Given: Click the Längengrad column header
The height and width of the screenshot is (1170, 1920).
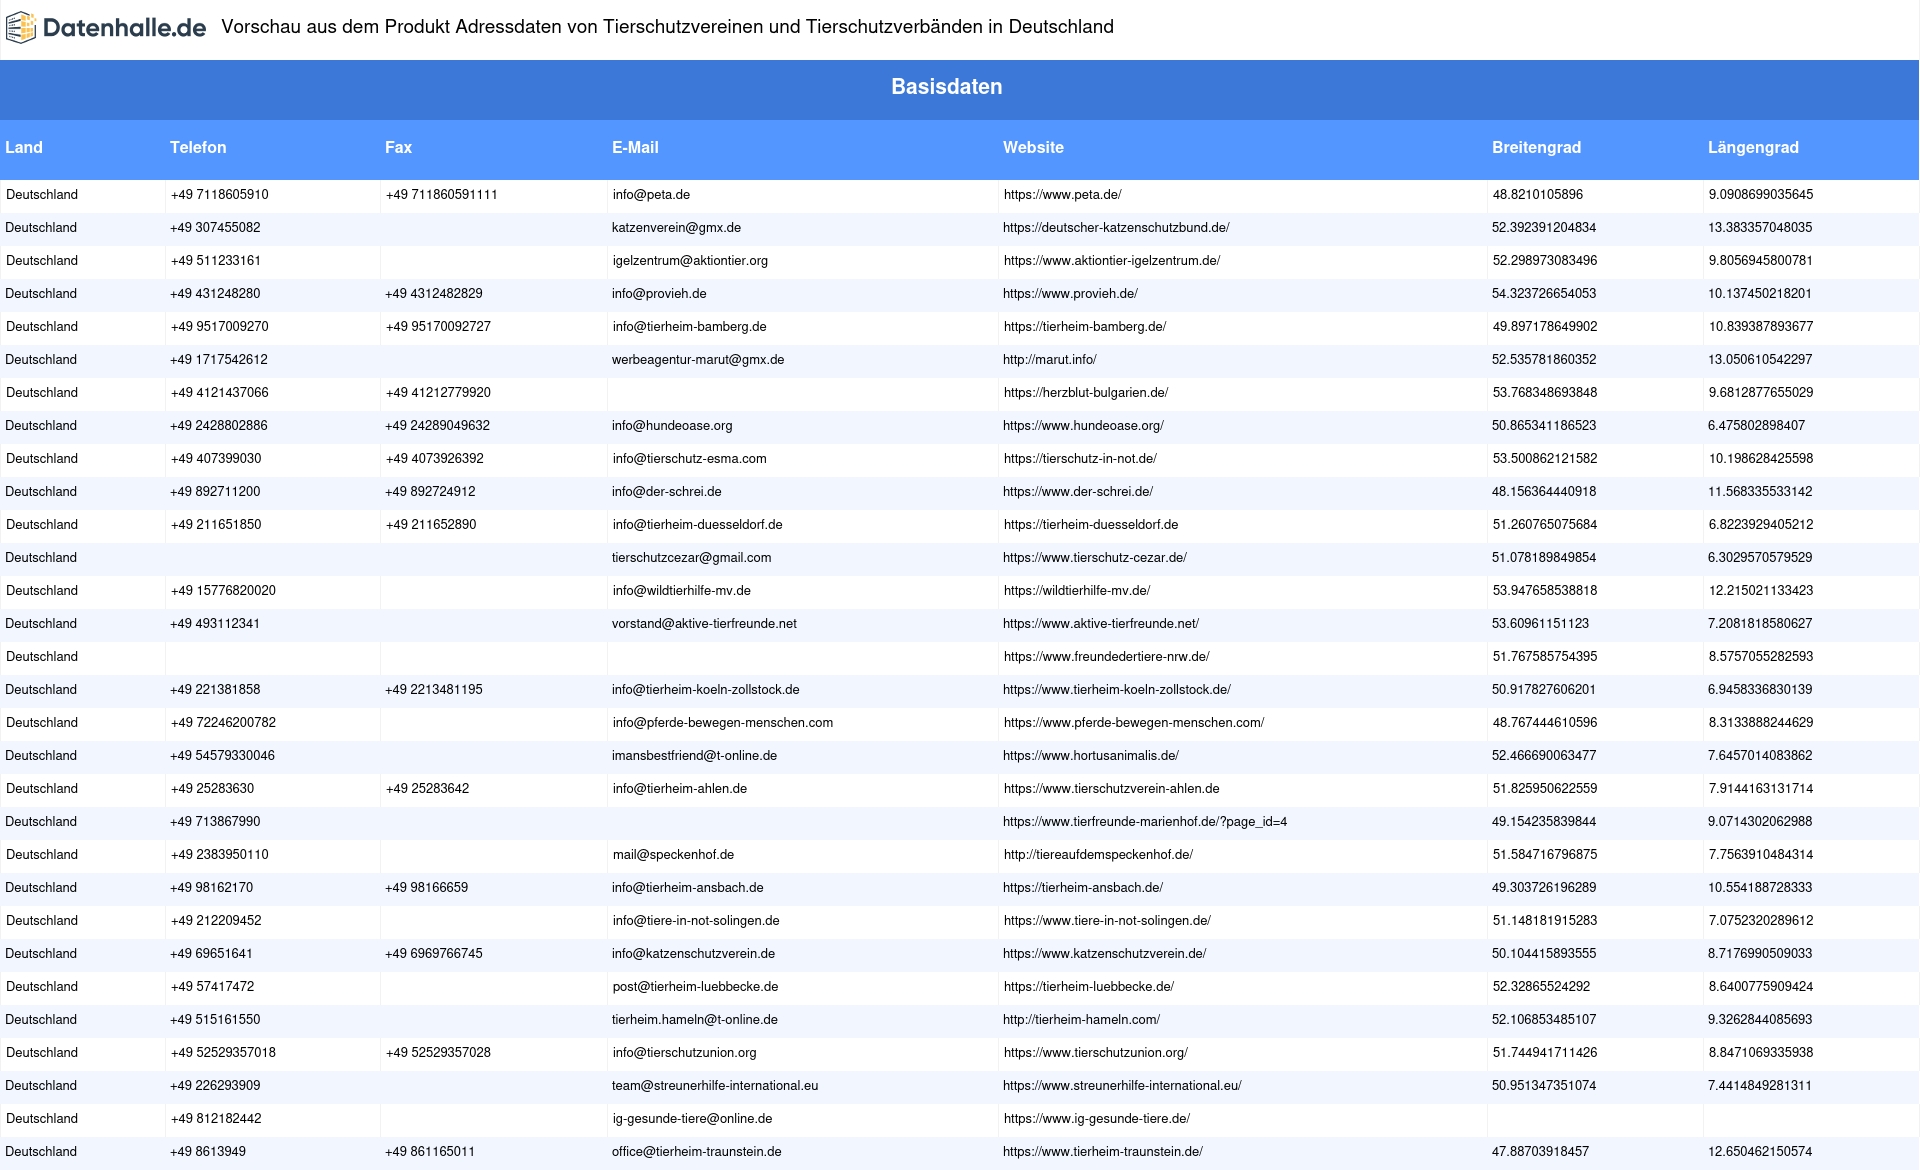Looking at the screenshot, I should (x=1753, y=147).
